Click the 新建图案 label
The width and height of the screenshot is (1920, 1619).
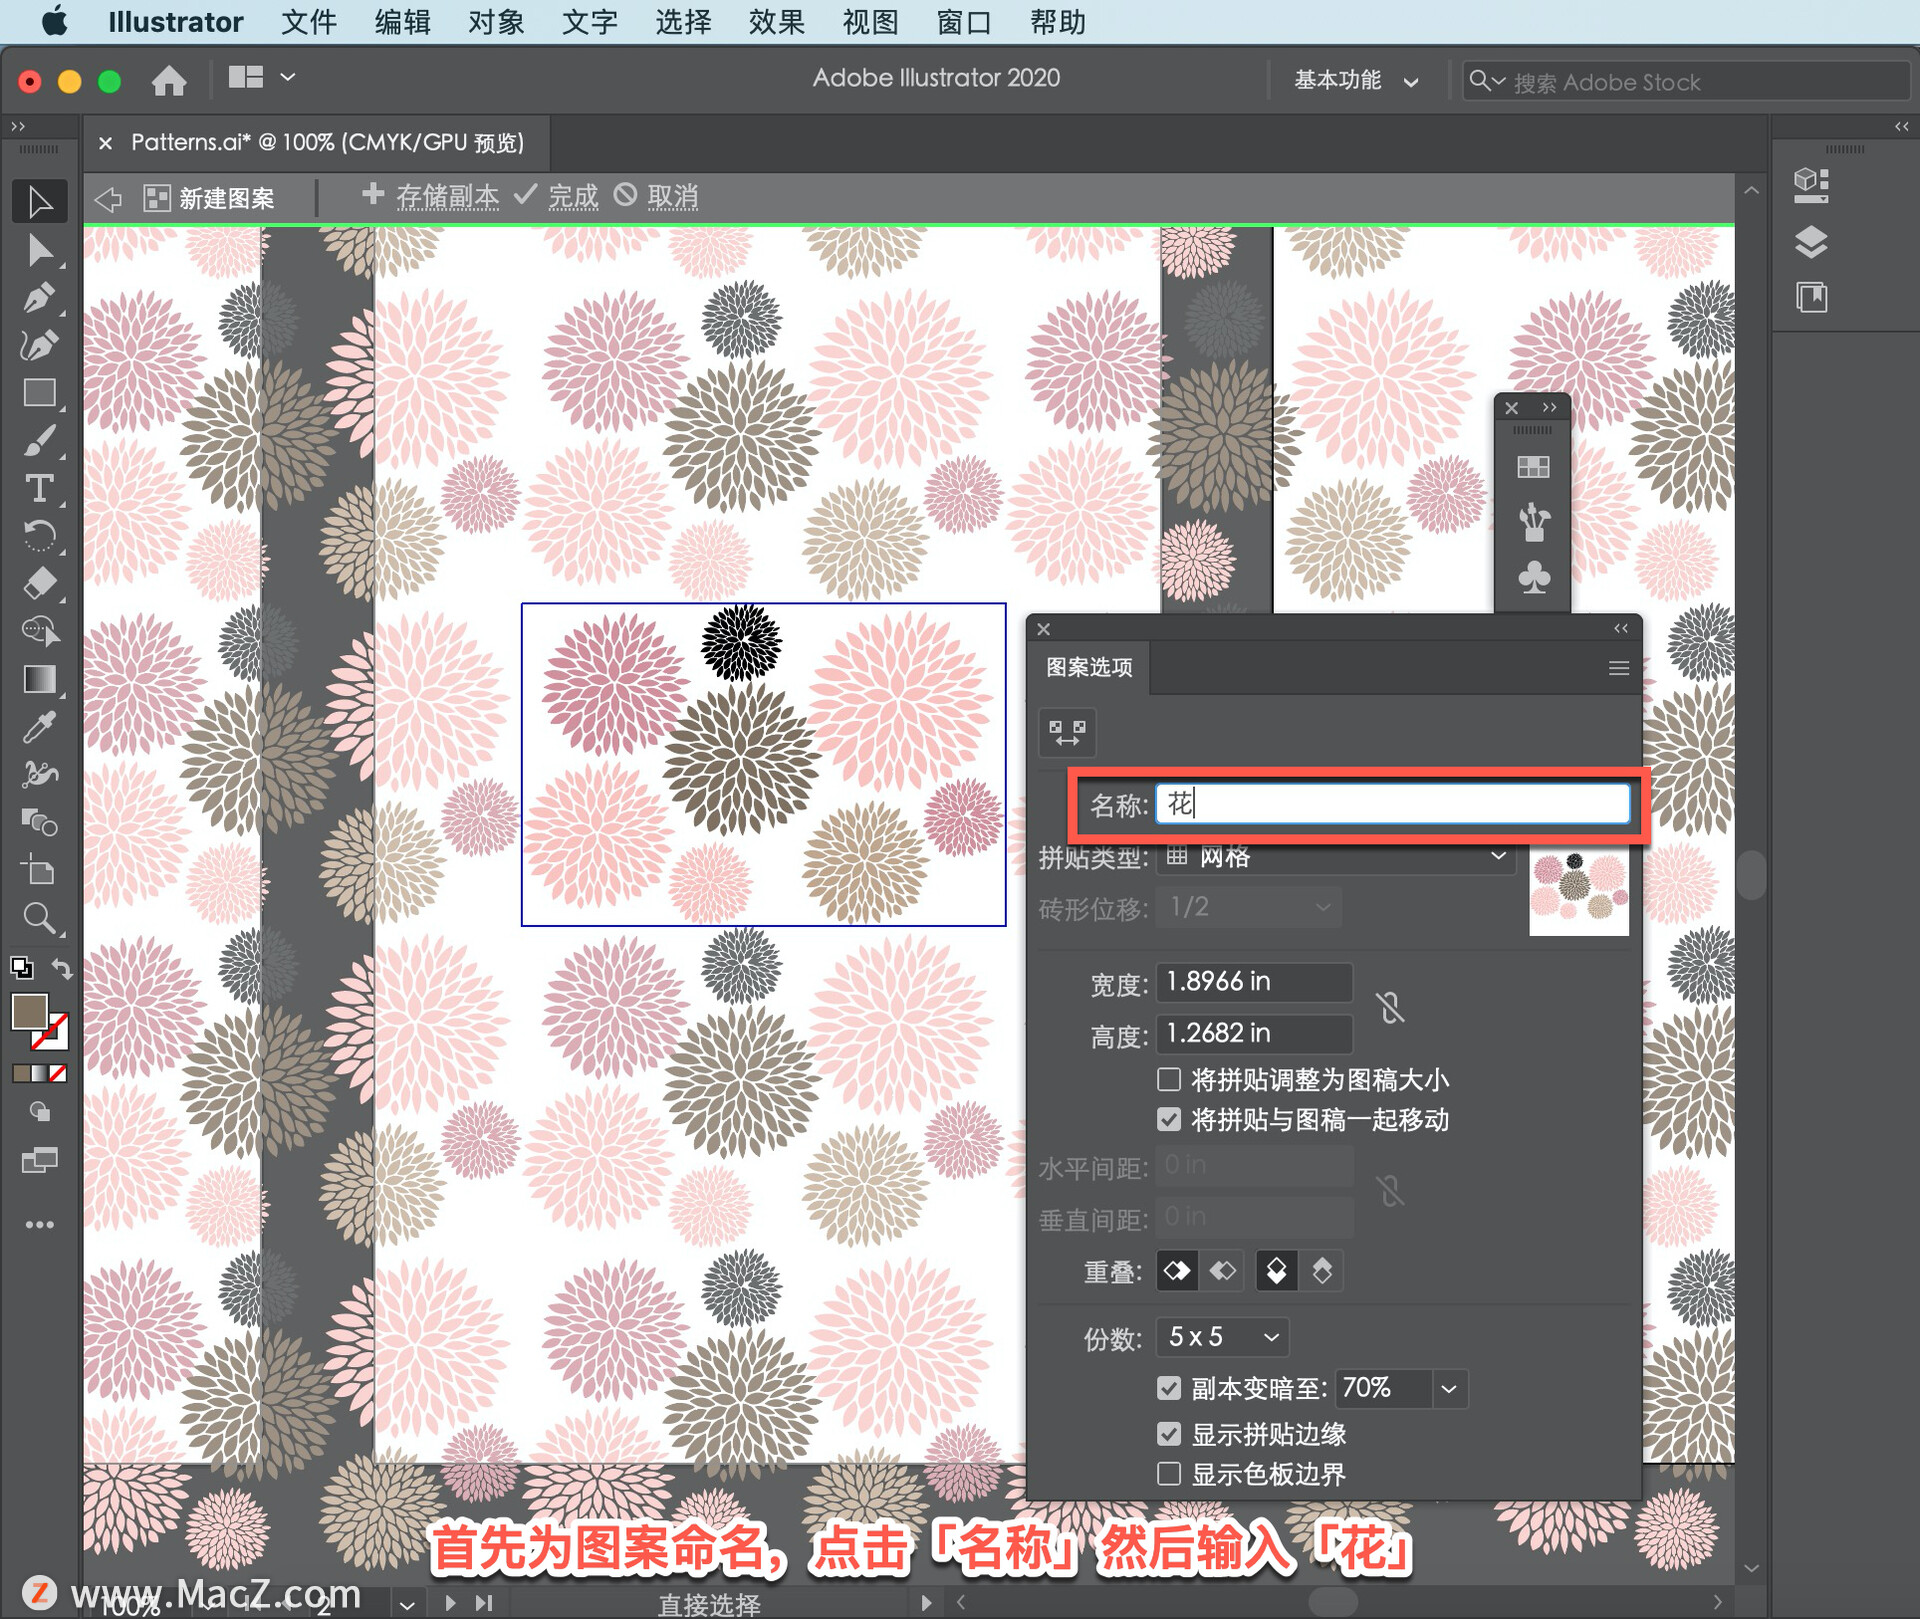pyautogui.click(x=227, y=199)
